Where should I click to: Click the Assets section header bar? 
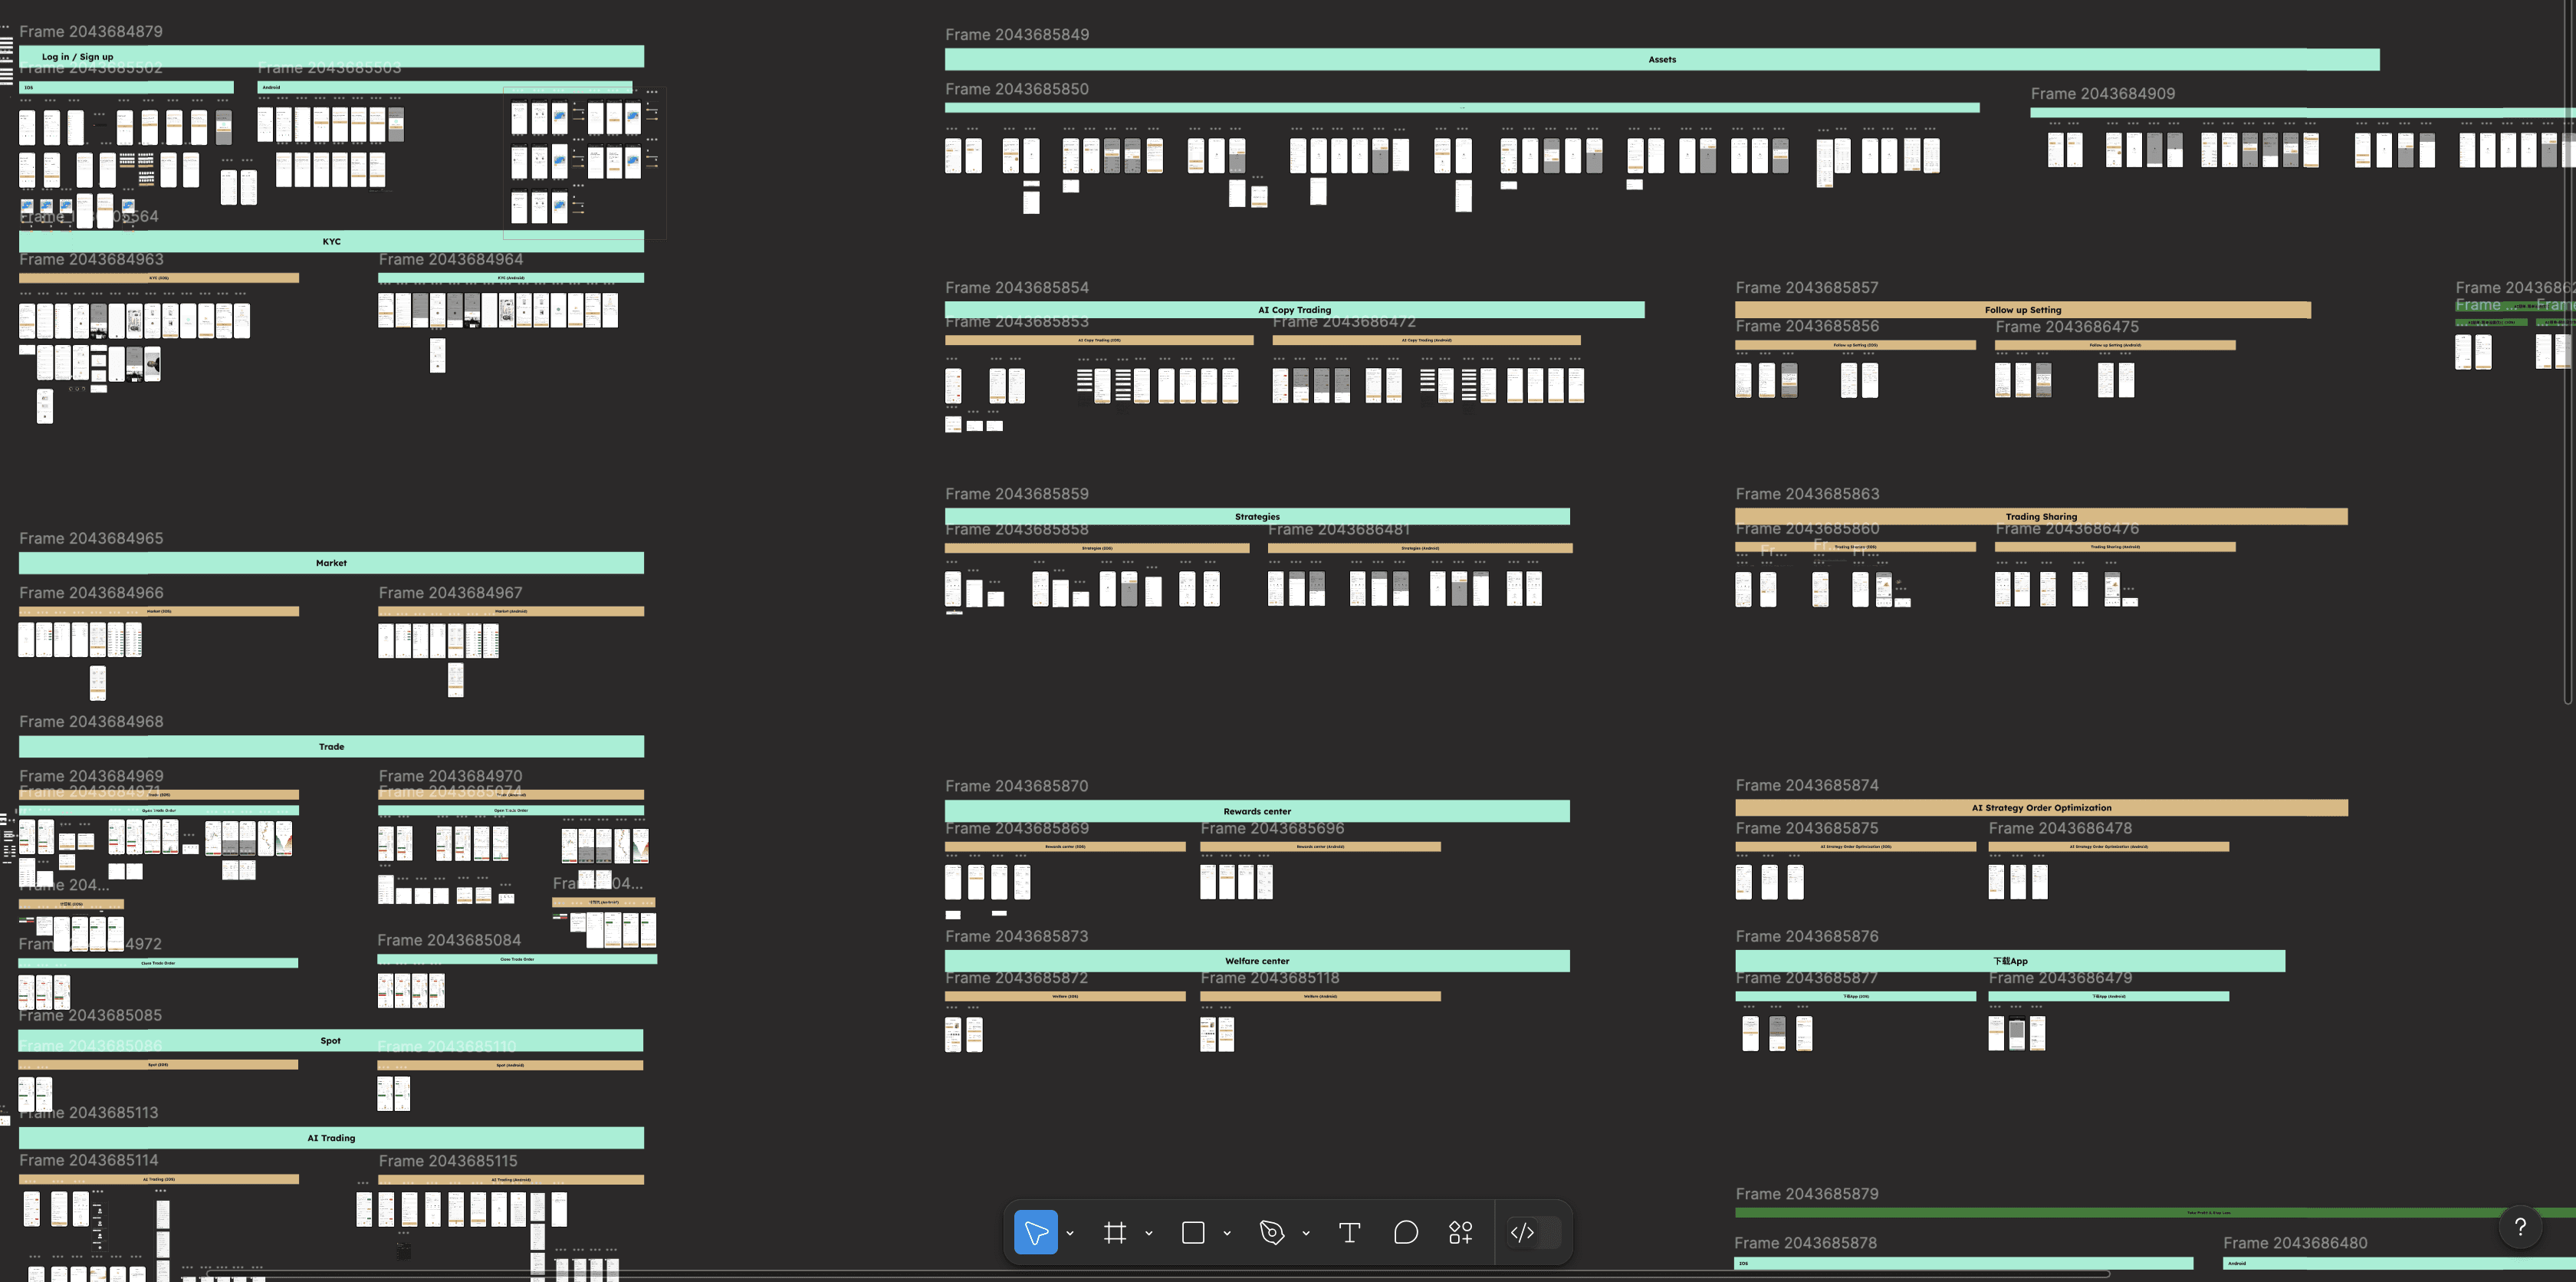1661,60
